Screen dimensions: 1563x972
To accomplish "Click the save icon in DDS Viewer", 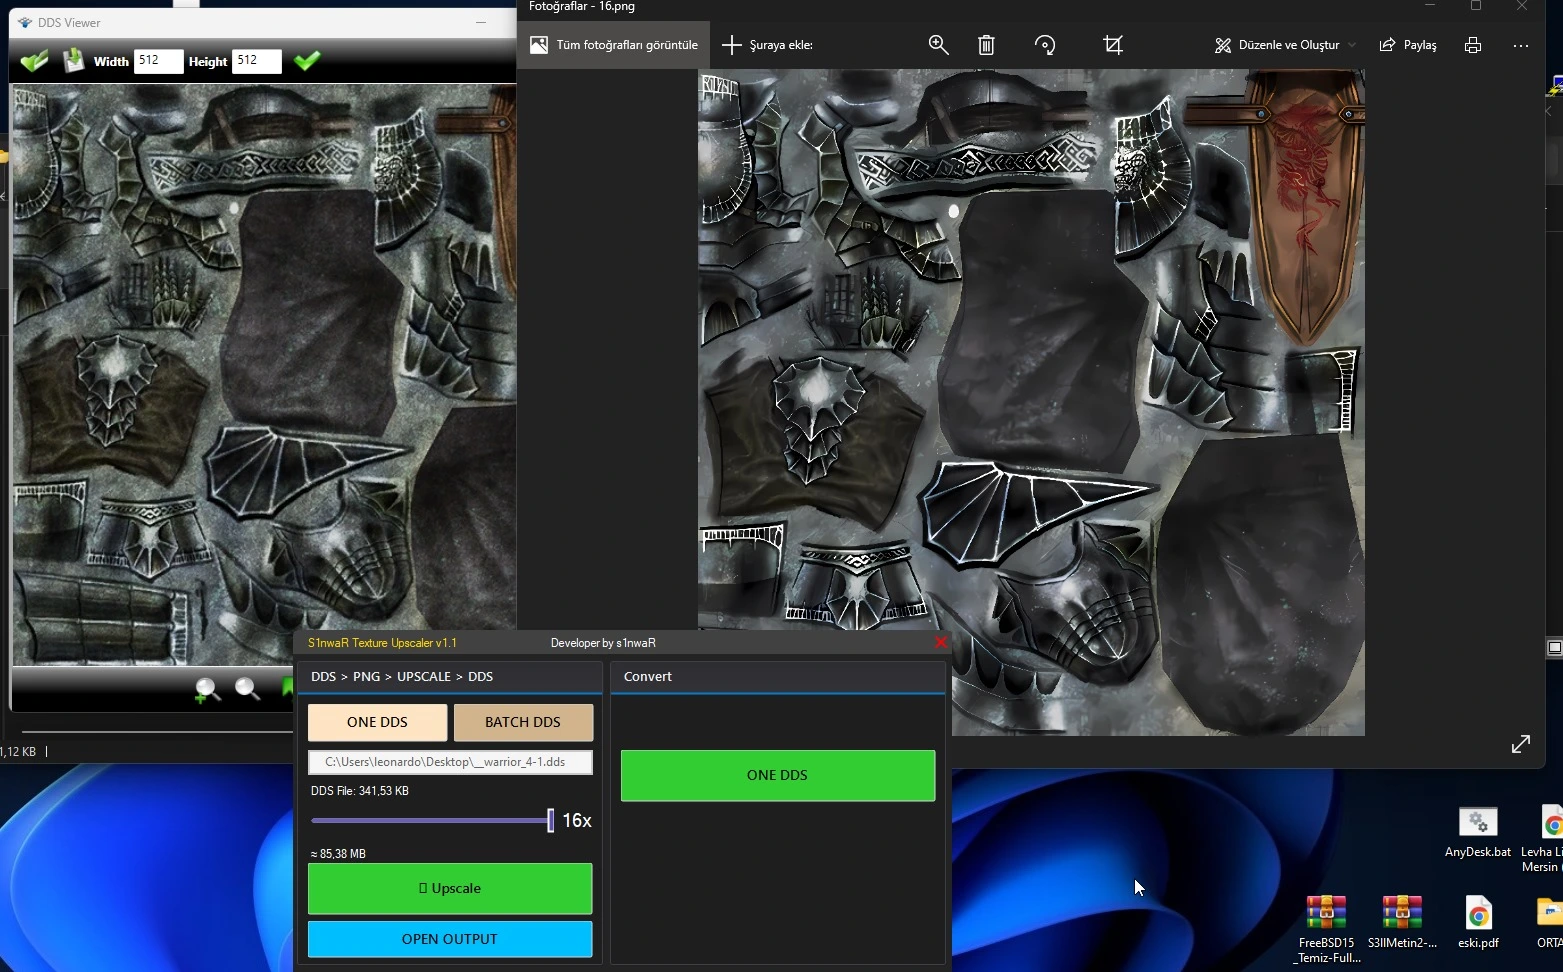I will pos(73,61).
